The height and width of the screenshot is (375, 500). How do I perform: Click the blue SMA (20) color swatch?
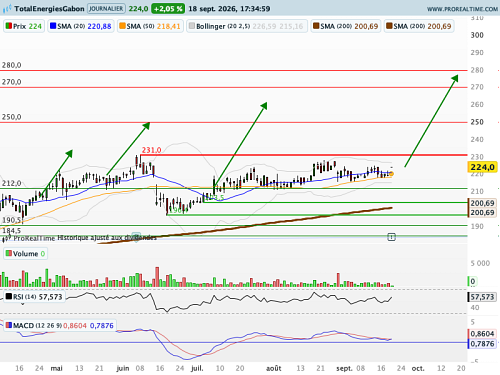53,26
